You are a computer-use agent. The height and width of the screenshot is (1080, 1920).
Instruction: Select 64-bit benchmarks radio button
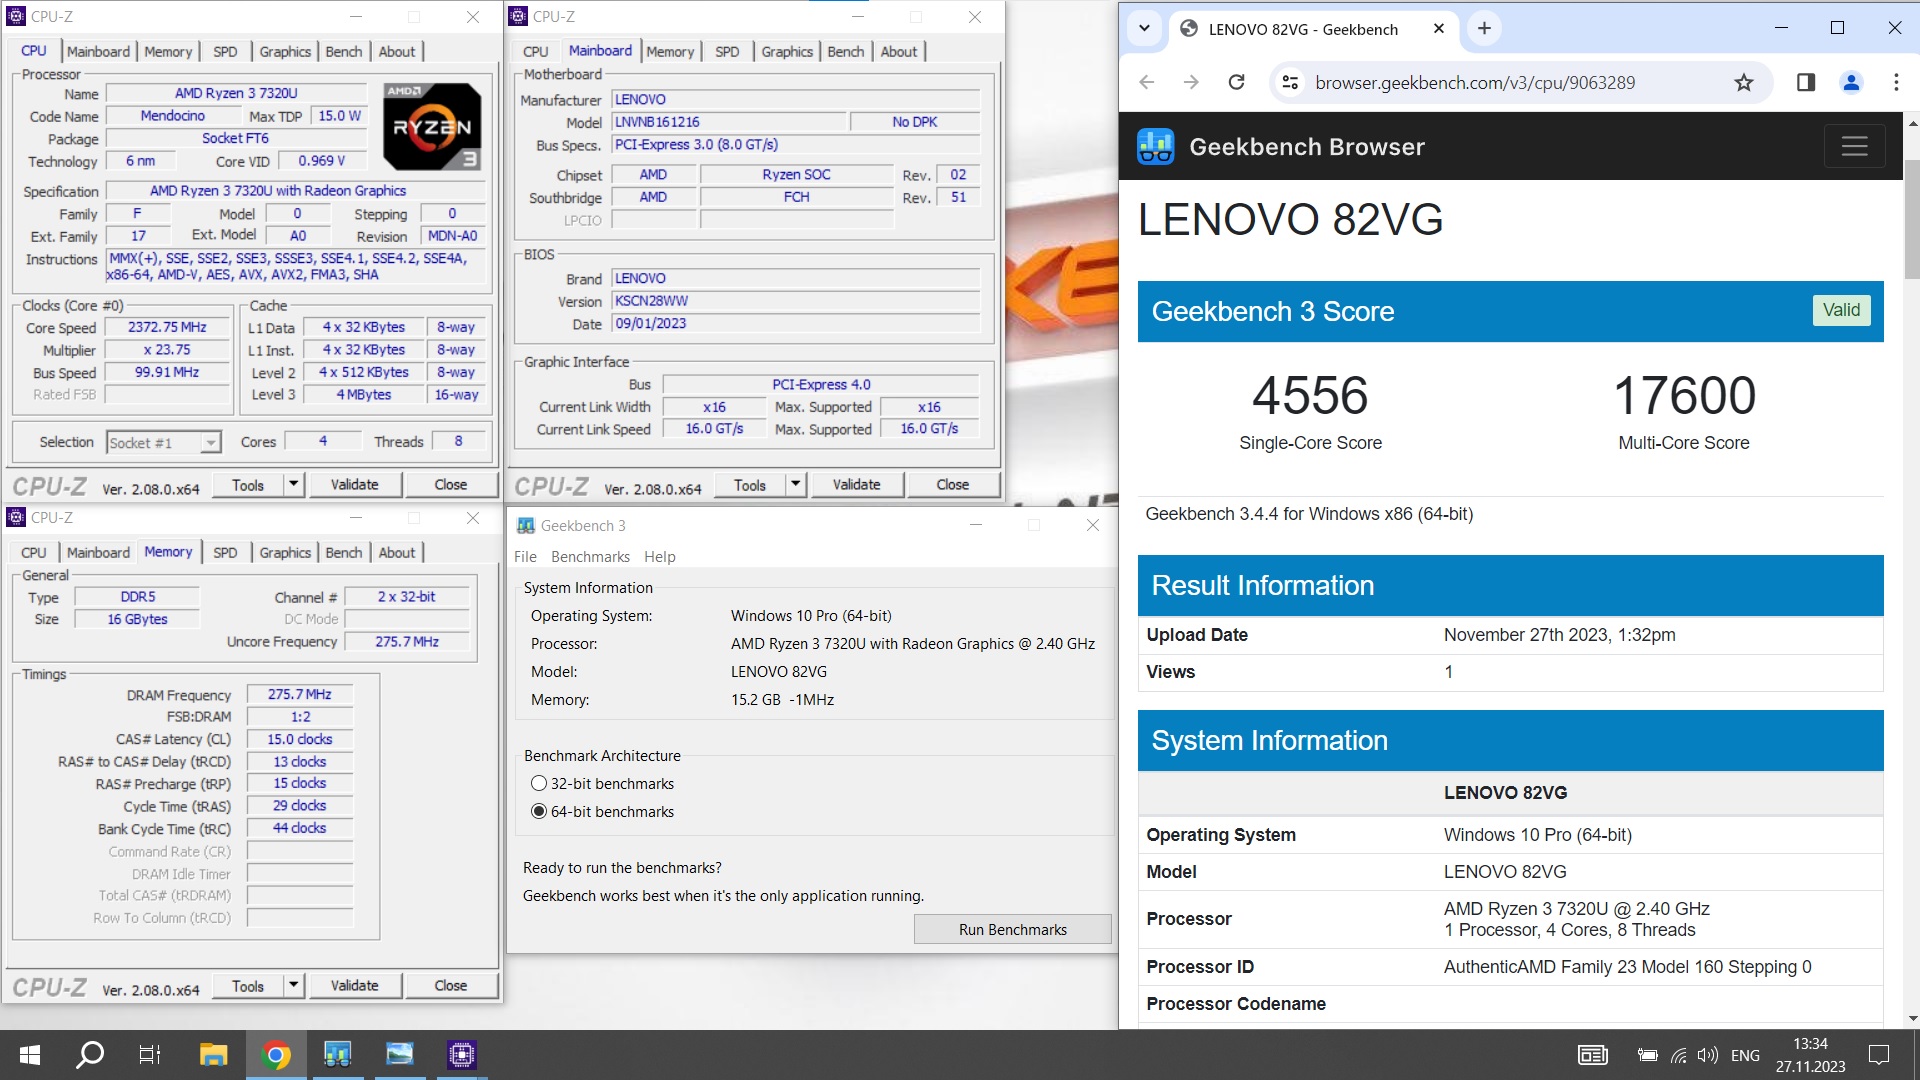pos(539,812)
